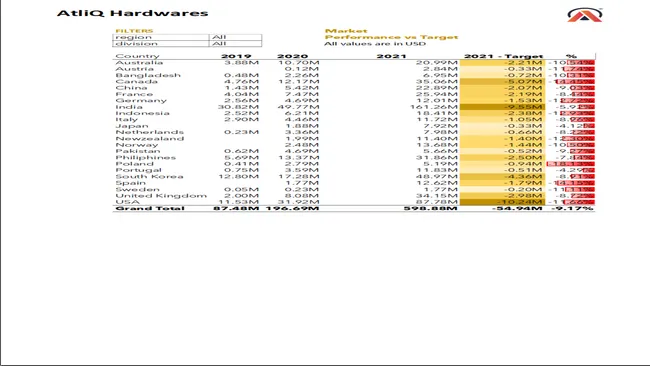Select the 2019 column header
Screen dimensions: 650x366
click(x=236, y=56)
